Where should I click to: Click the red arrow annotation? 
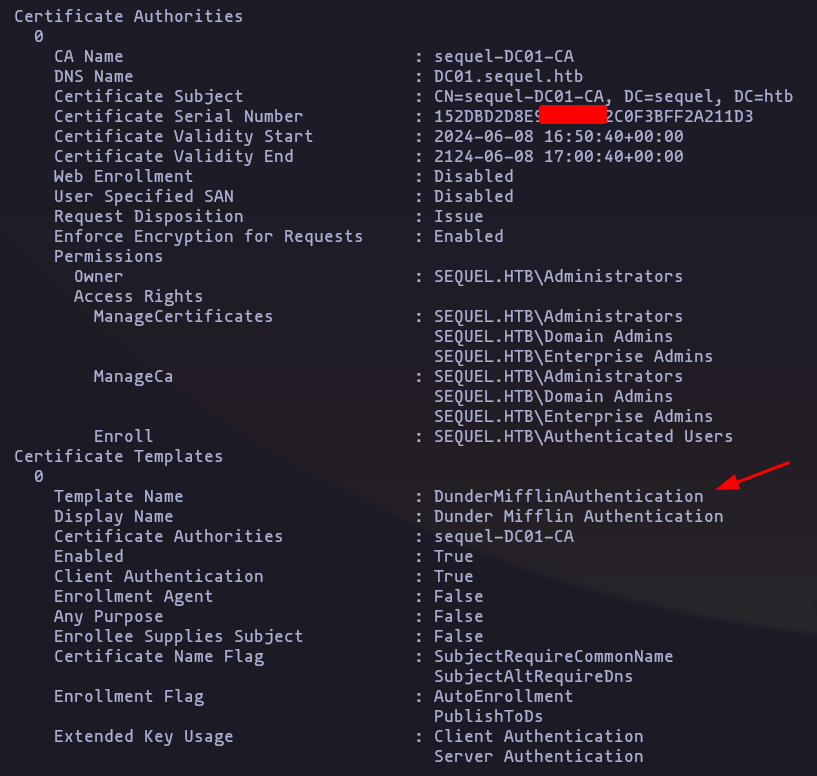(x=752, y=475)
